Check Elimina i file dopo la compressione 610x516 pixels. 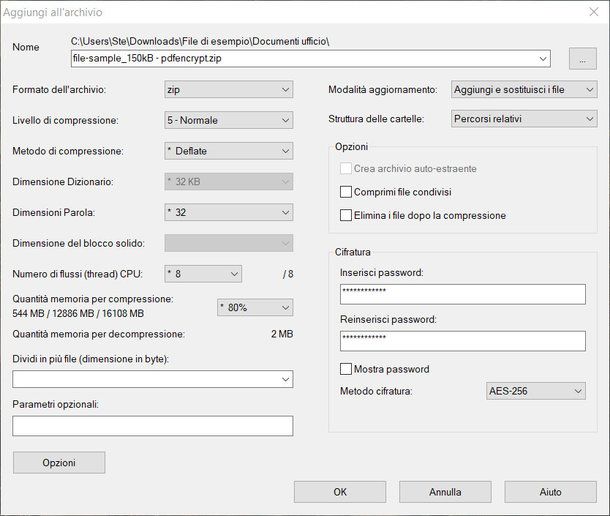[x=347, y=215]
